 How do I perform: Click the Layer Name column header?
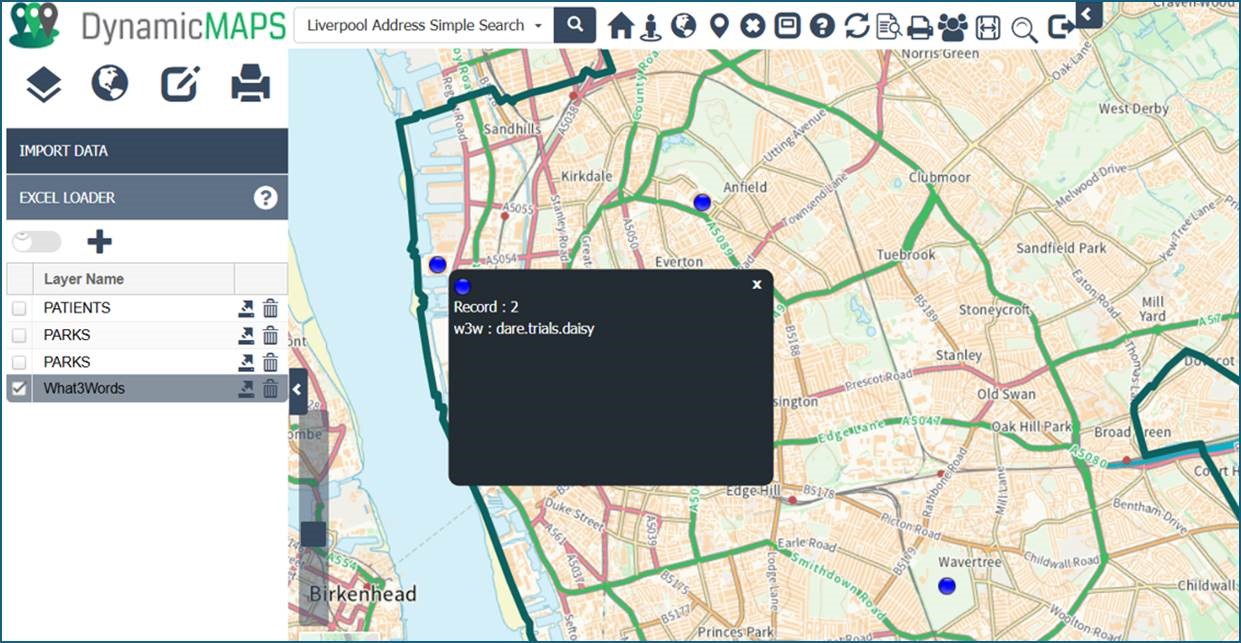84,279
